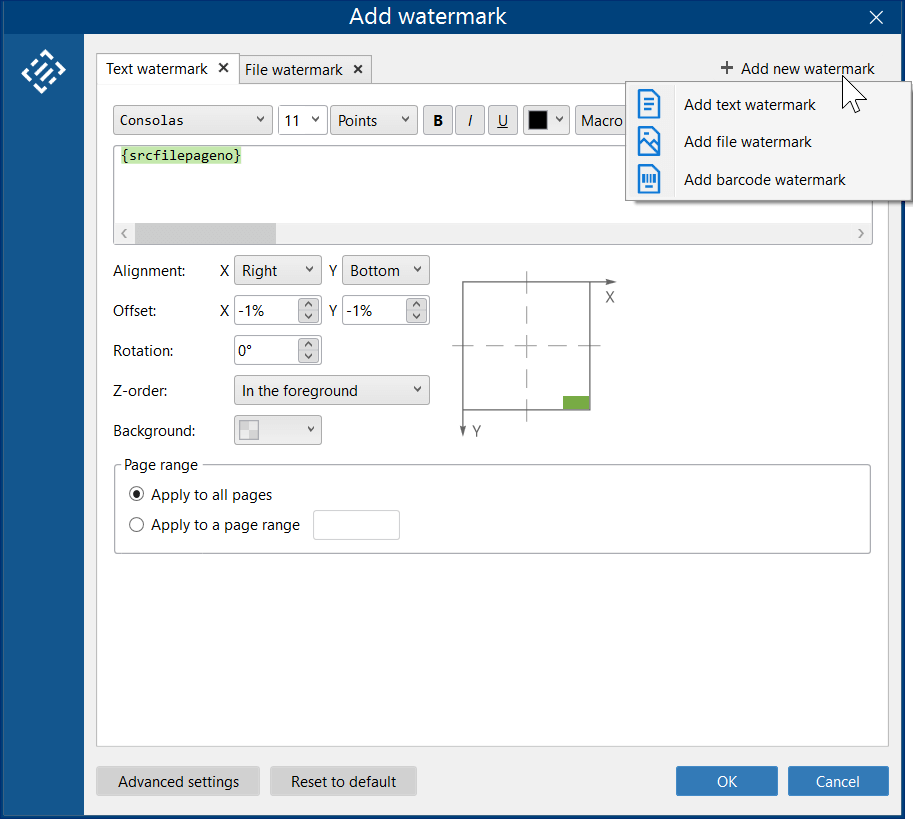
Task: Choose Add text watermark from menu
Action: [x=749, y=105]
